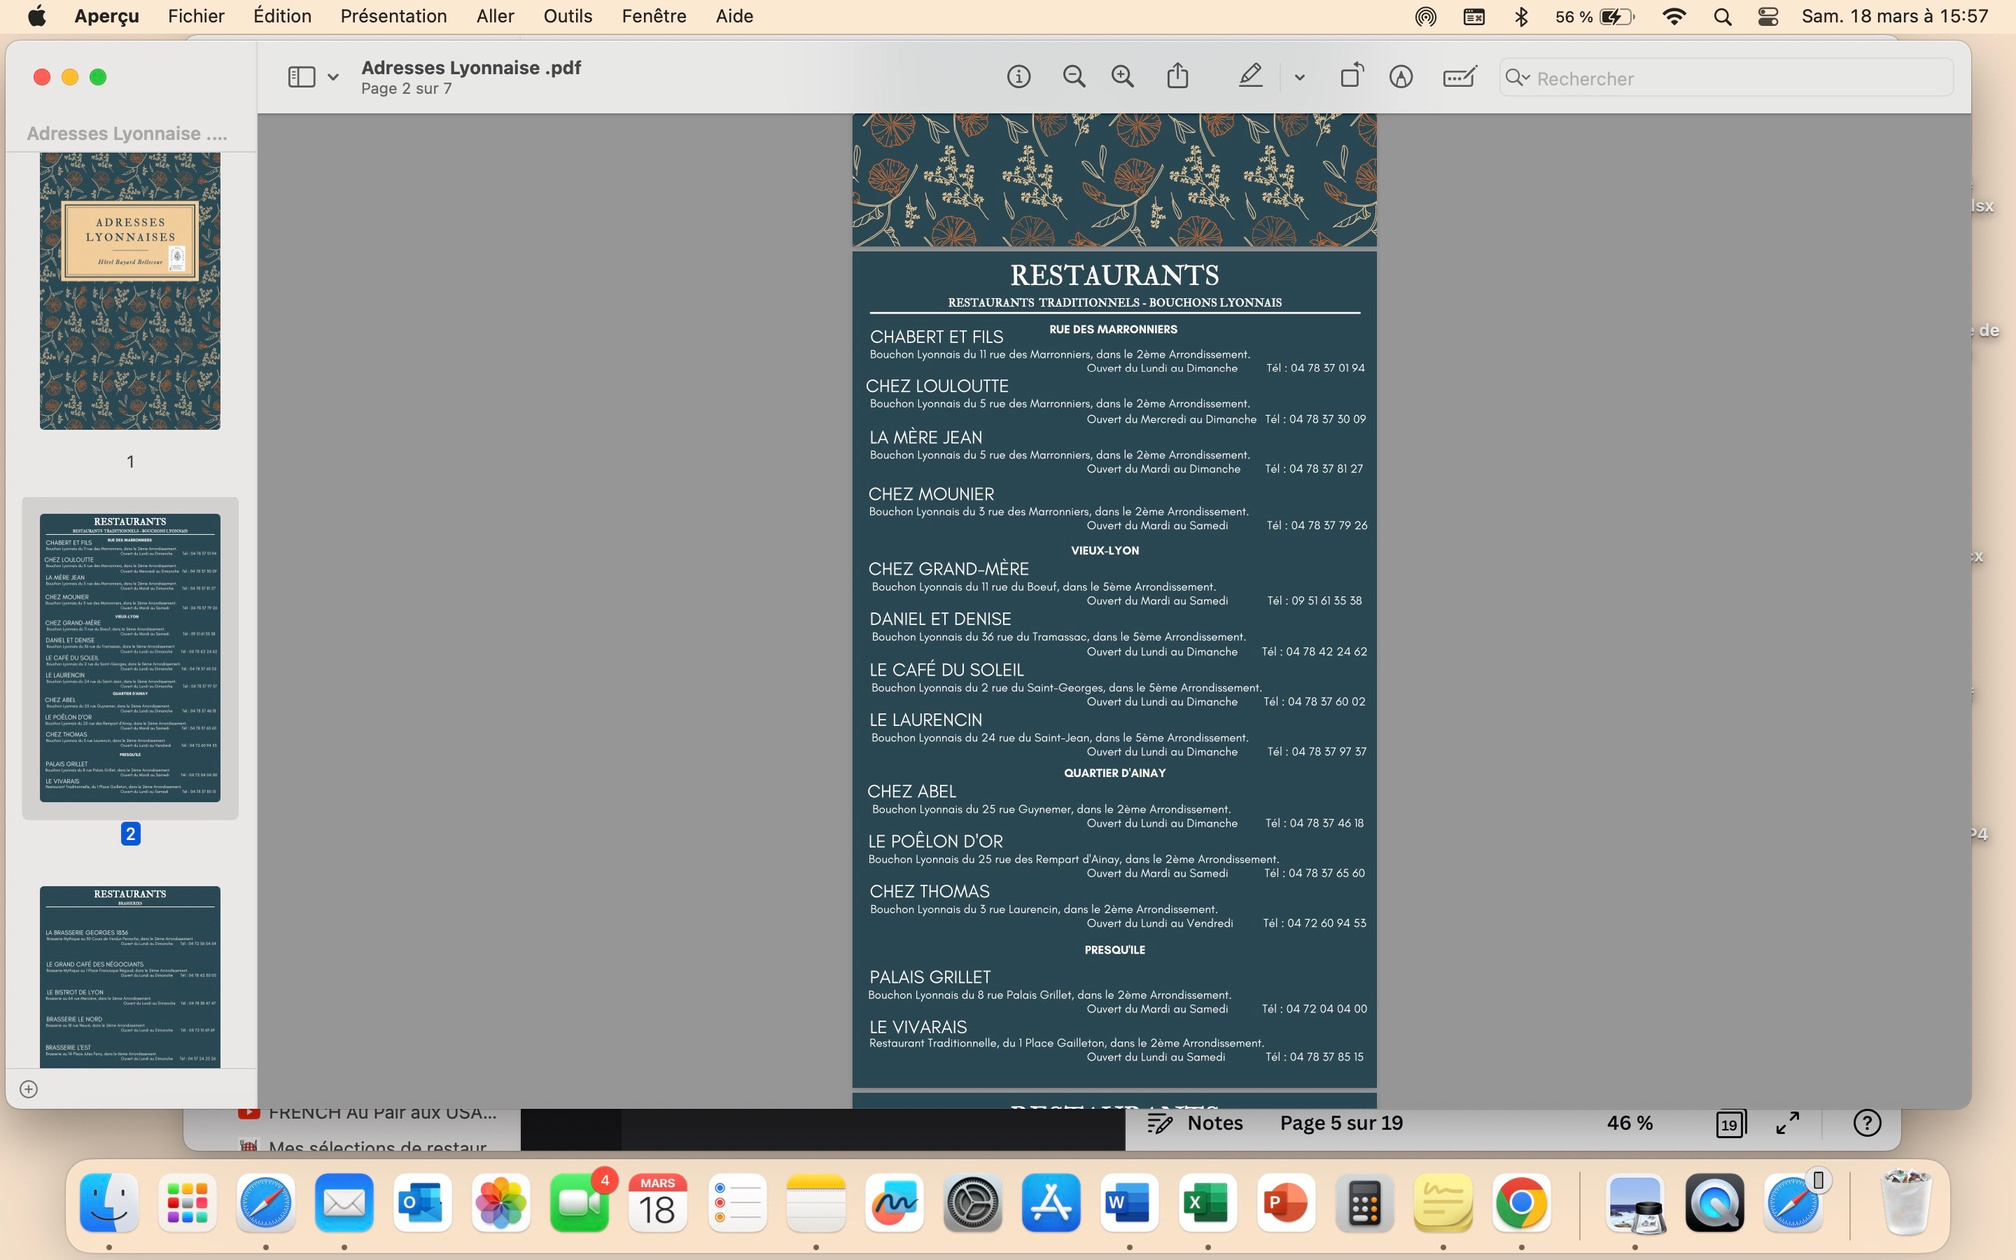This screenshot has height=1260, width=2016.
Task: Open Freeform from the Dock
Action: [894, 1202]
